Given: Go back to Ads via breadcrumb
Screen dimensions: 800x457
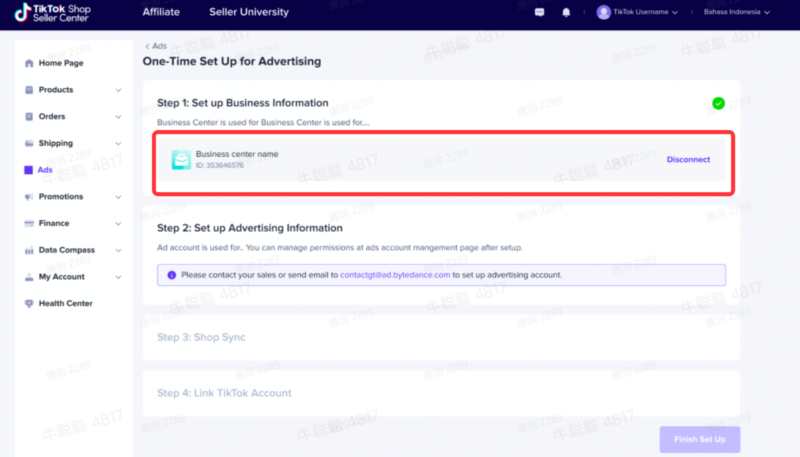Looking at the screenshot, I should click(x=156, y=46).
